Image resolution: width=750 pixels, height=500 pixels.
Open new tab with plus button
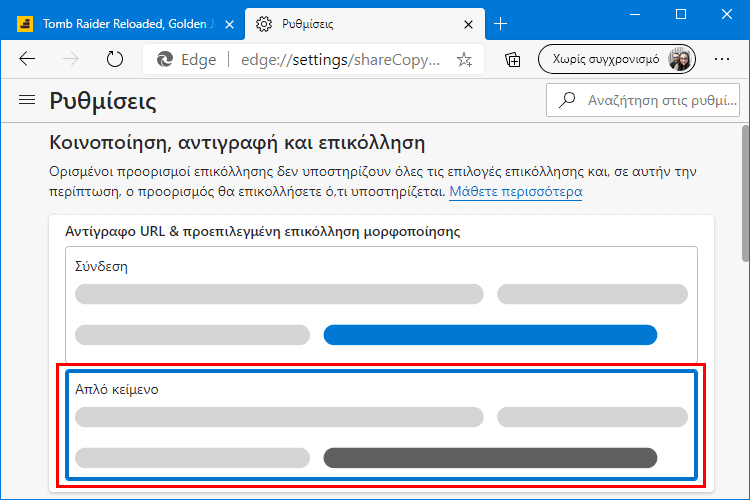[500, 23]
